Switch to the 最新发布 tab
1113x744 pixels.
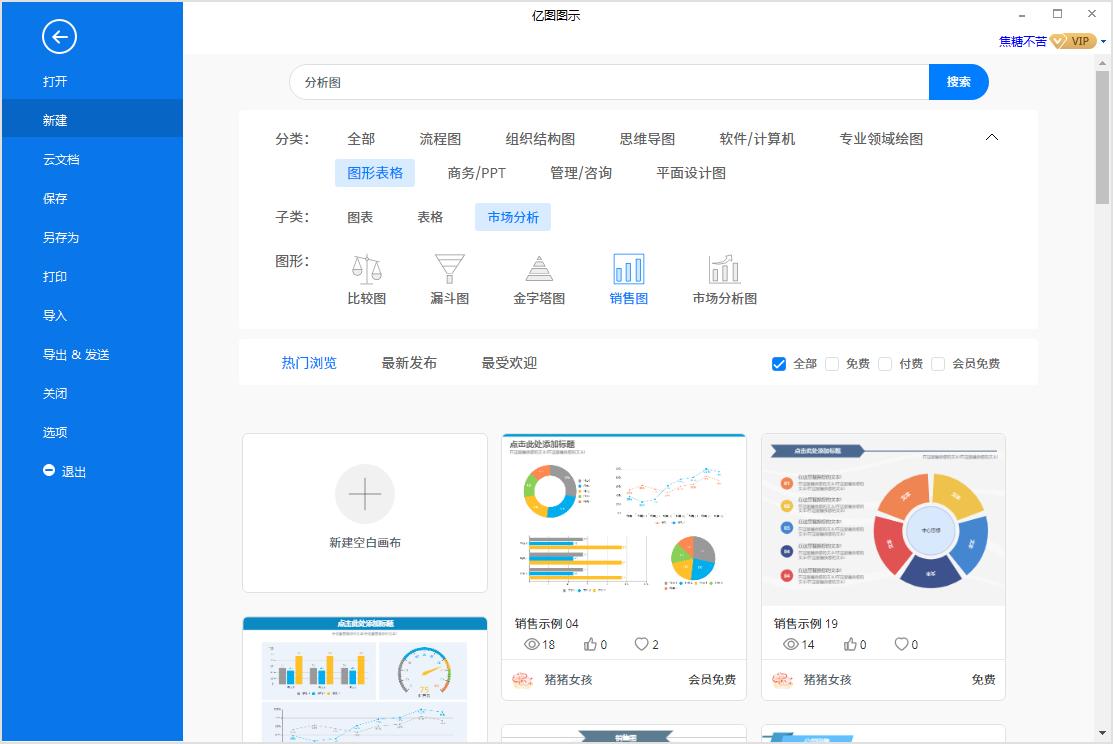410,363
